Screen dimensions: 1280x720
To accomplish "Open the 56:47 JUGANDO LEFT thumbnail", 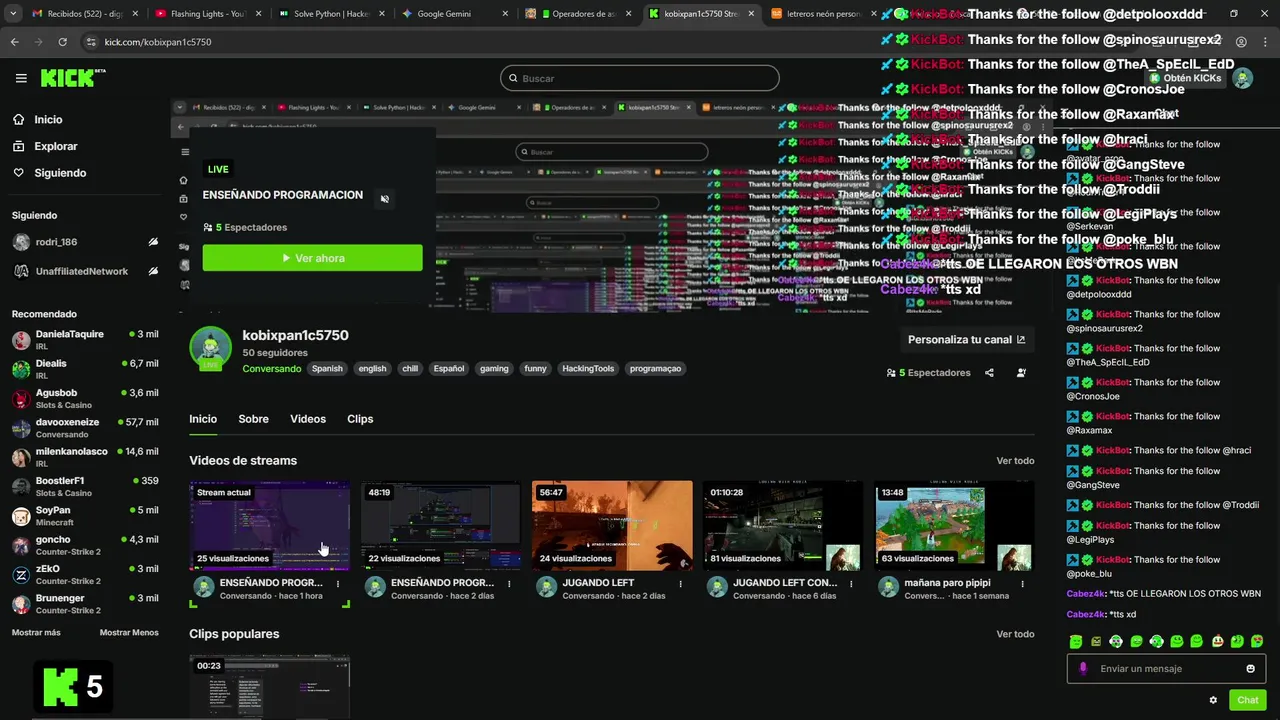I will (612, 526).
